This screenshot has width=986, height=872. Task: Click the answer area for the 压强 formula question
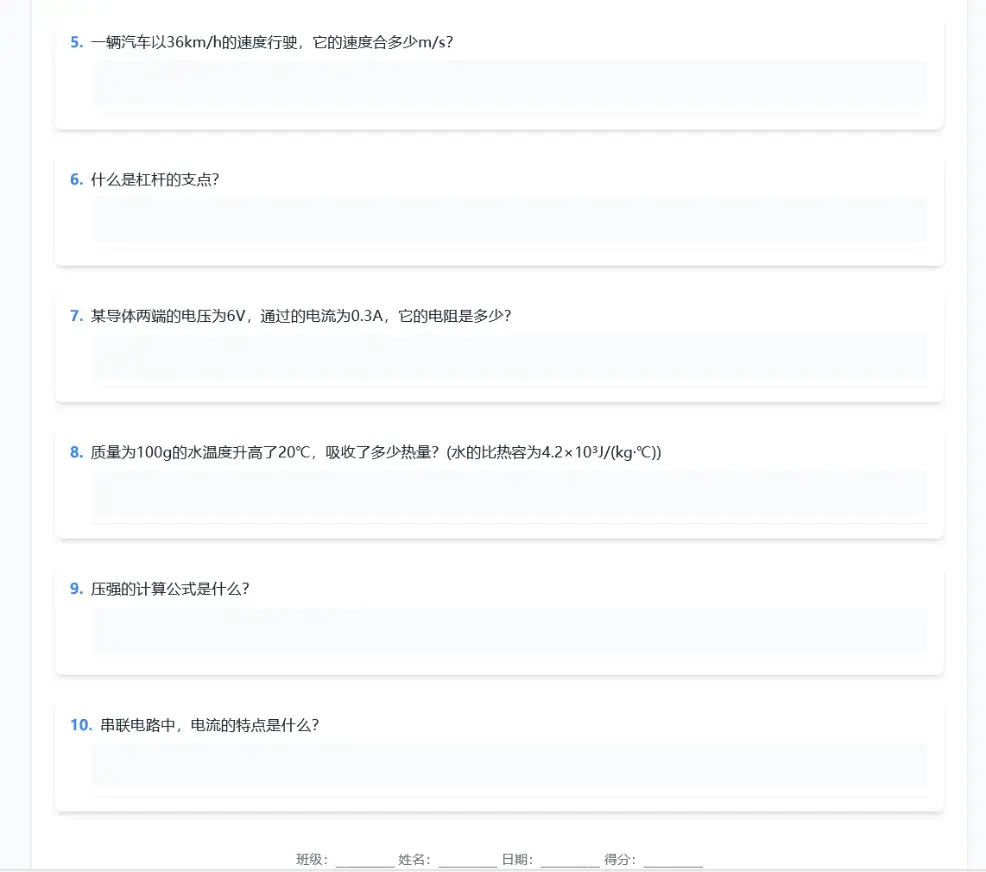click(509, 630)
